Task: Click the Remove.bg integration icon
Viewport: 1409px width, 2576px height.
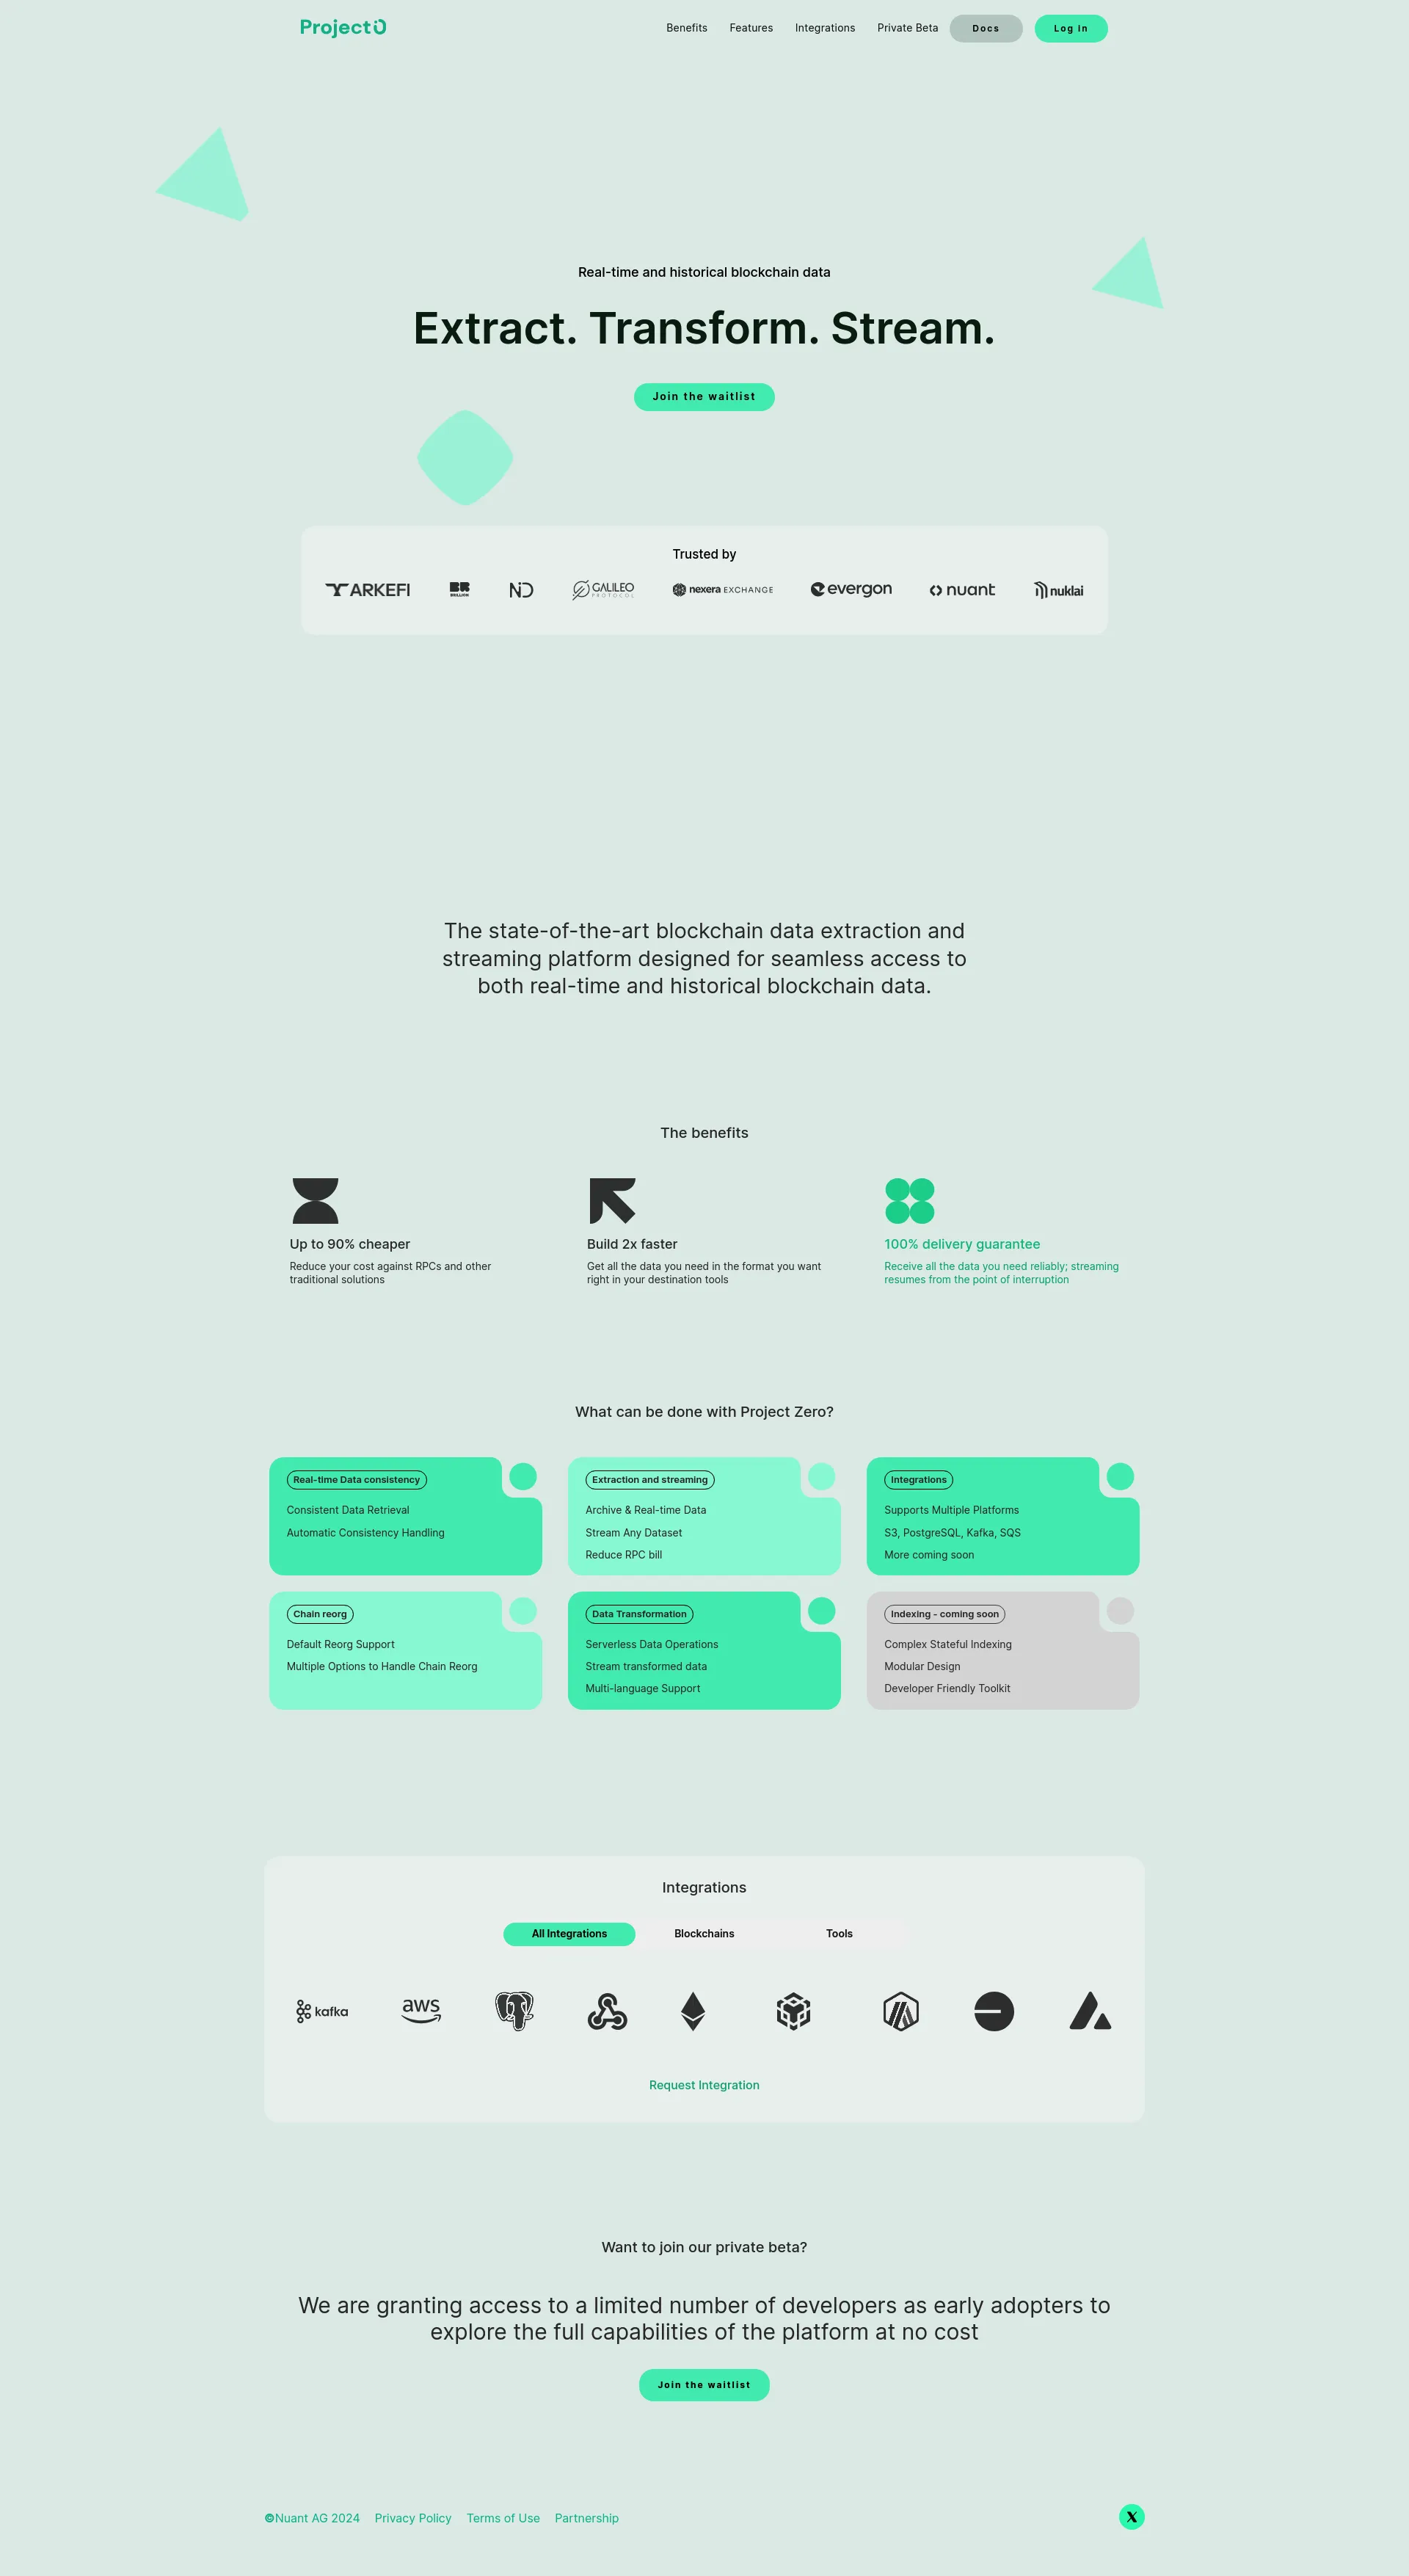Action: pyautogui.click(x=991, y=2015)
